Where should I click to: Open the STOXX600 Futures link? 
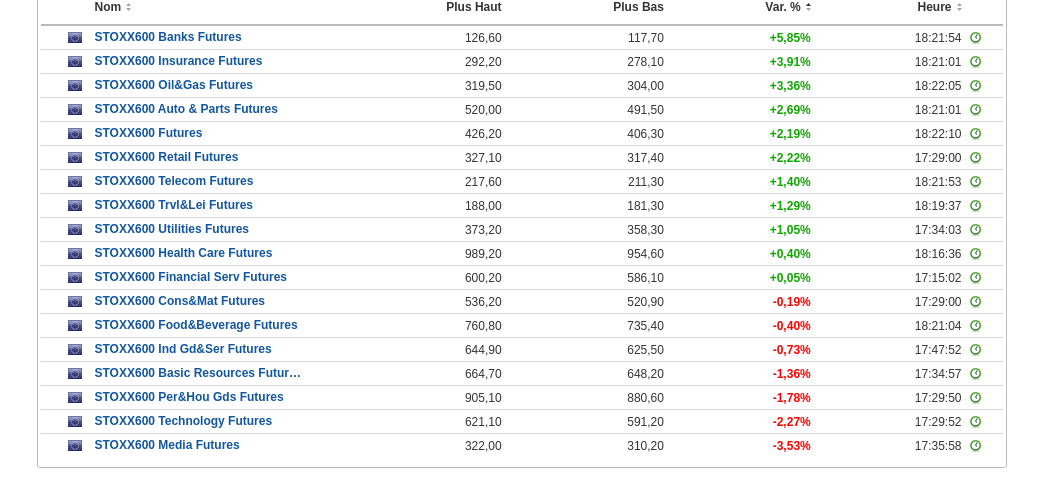pos(148,133)
